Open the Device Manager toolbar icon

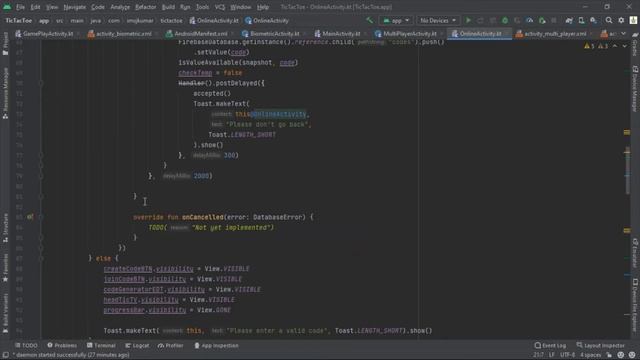tap(581, 20)
